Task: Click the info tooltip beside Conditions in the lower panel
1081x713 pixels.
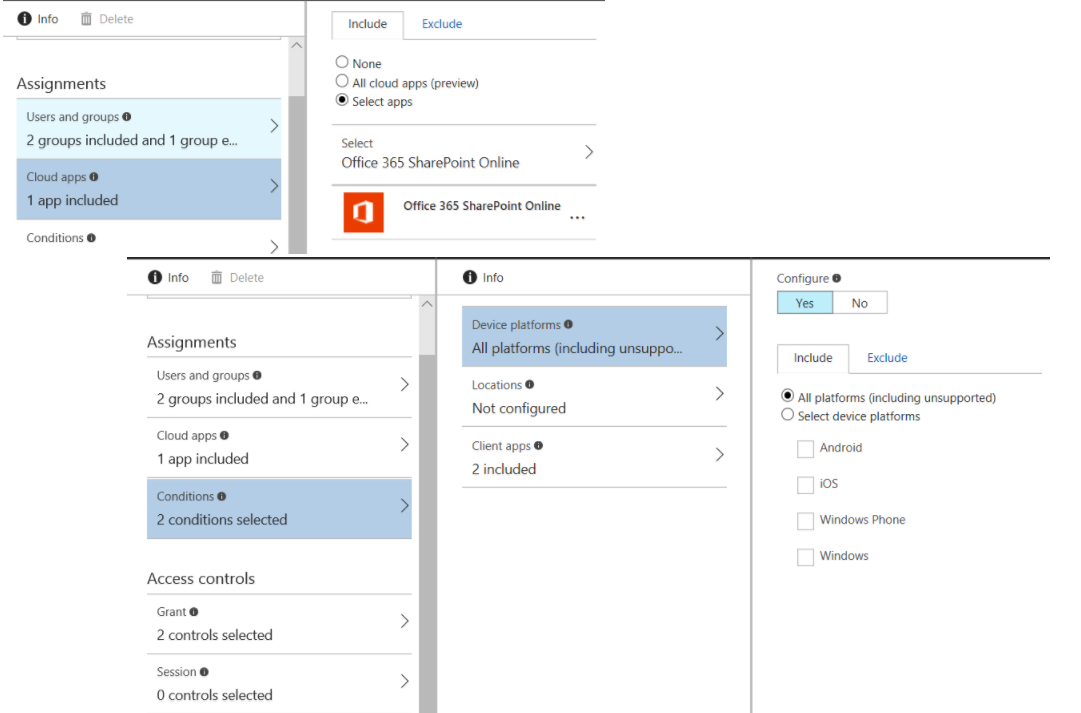Action: [x=221, y=496]
